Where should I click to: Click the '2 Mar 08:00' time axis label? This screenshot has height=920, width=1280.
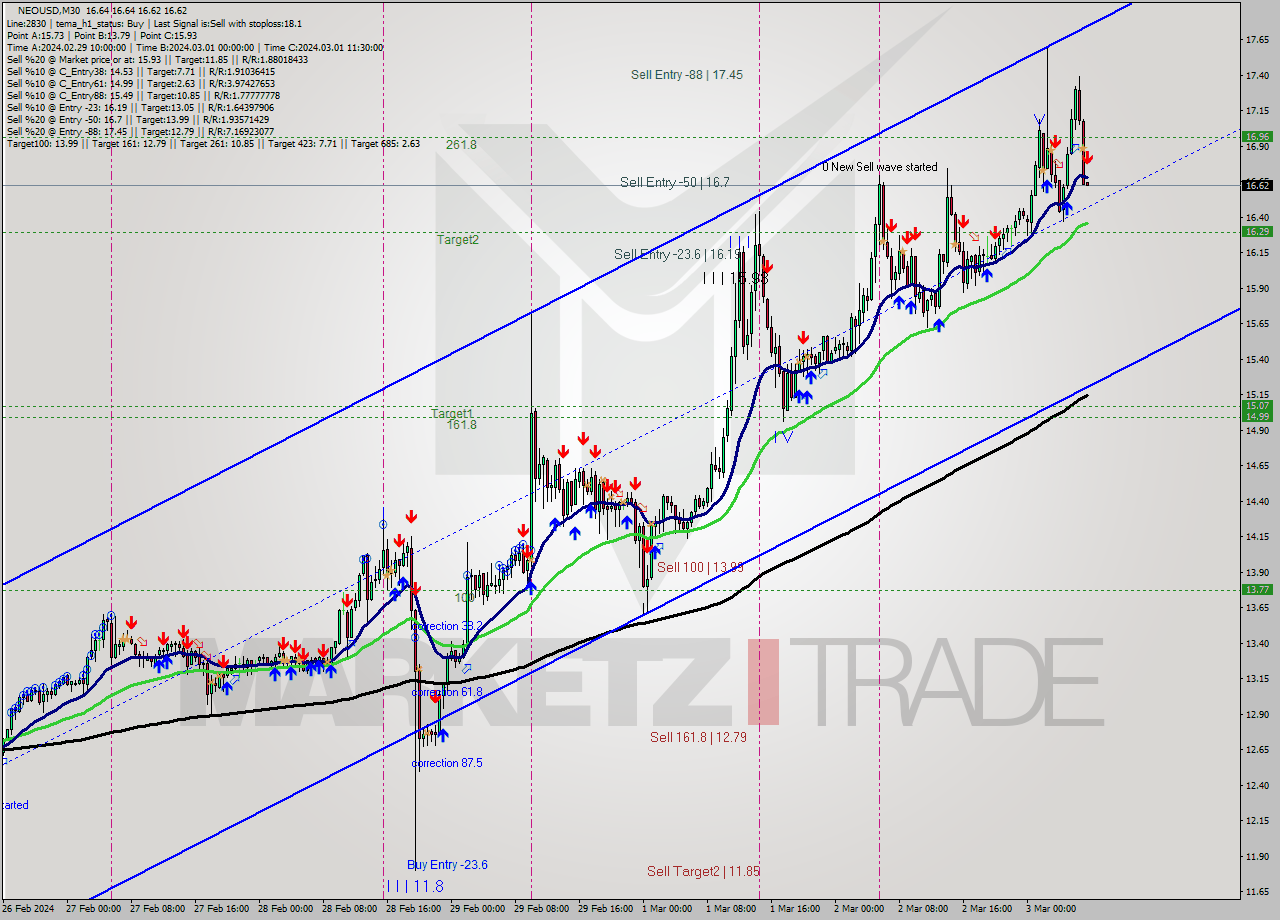[923, 909]
